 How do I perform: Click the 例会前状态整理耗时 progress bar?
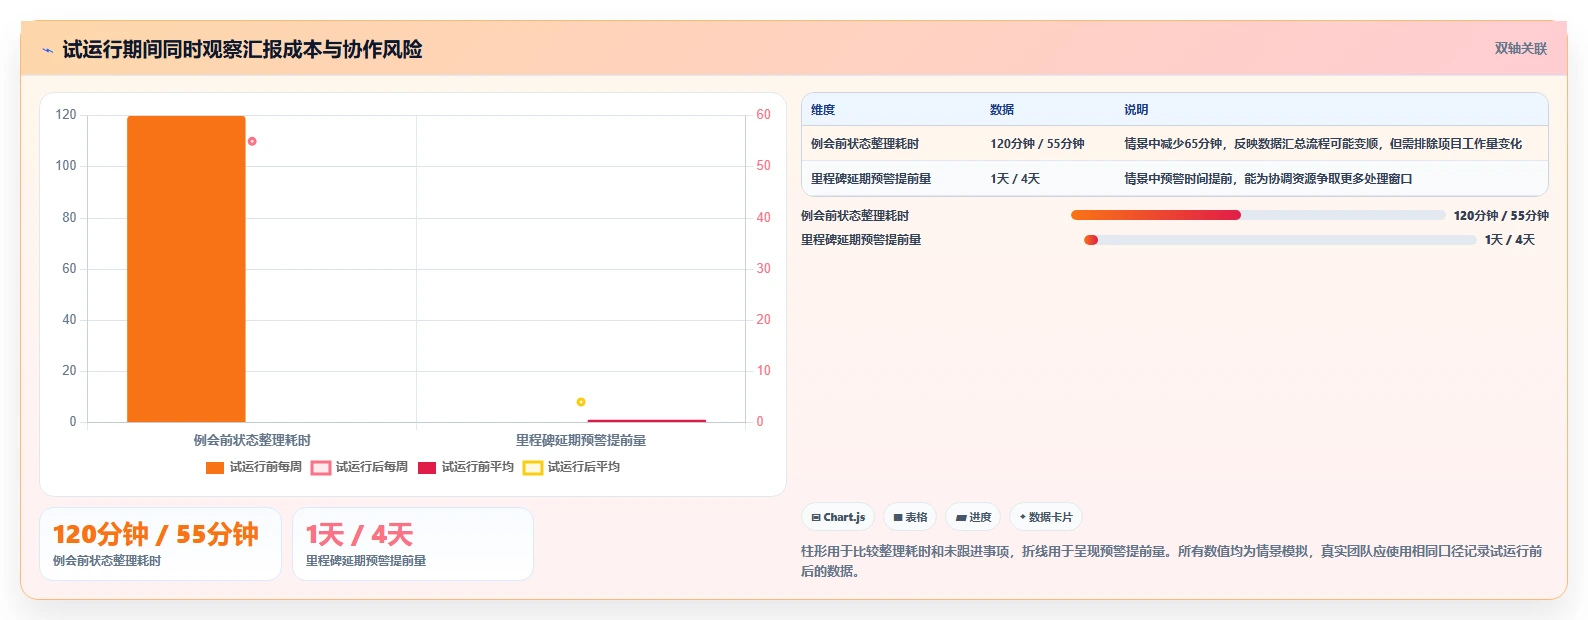coord(1258,215)
